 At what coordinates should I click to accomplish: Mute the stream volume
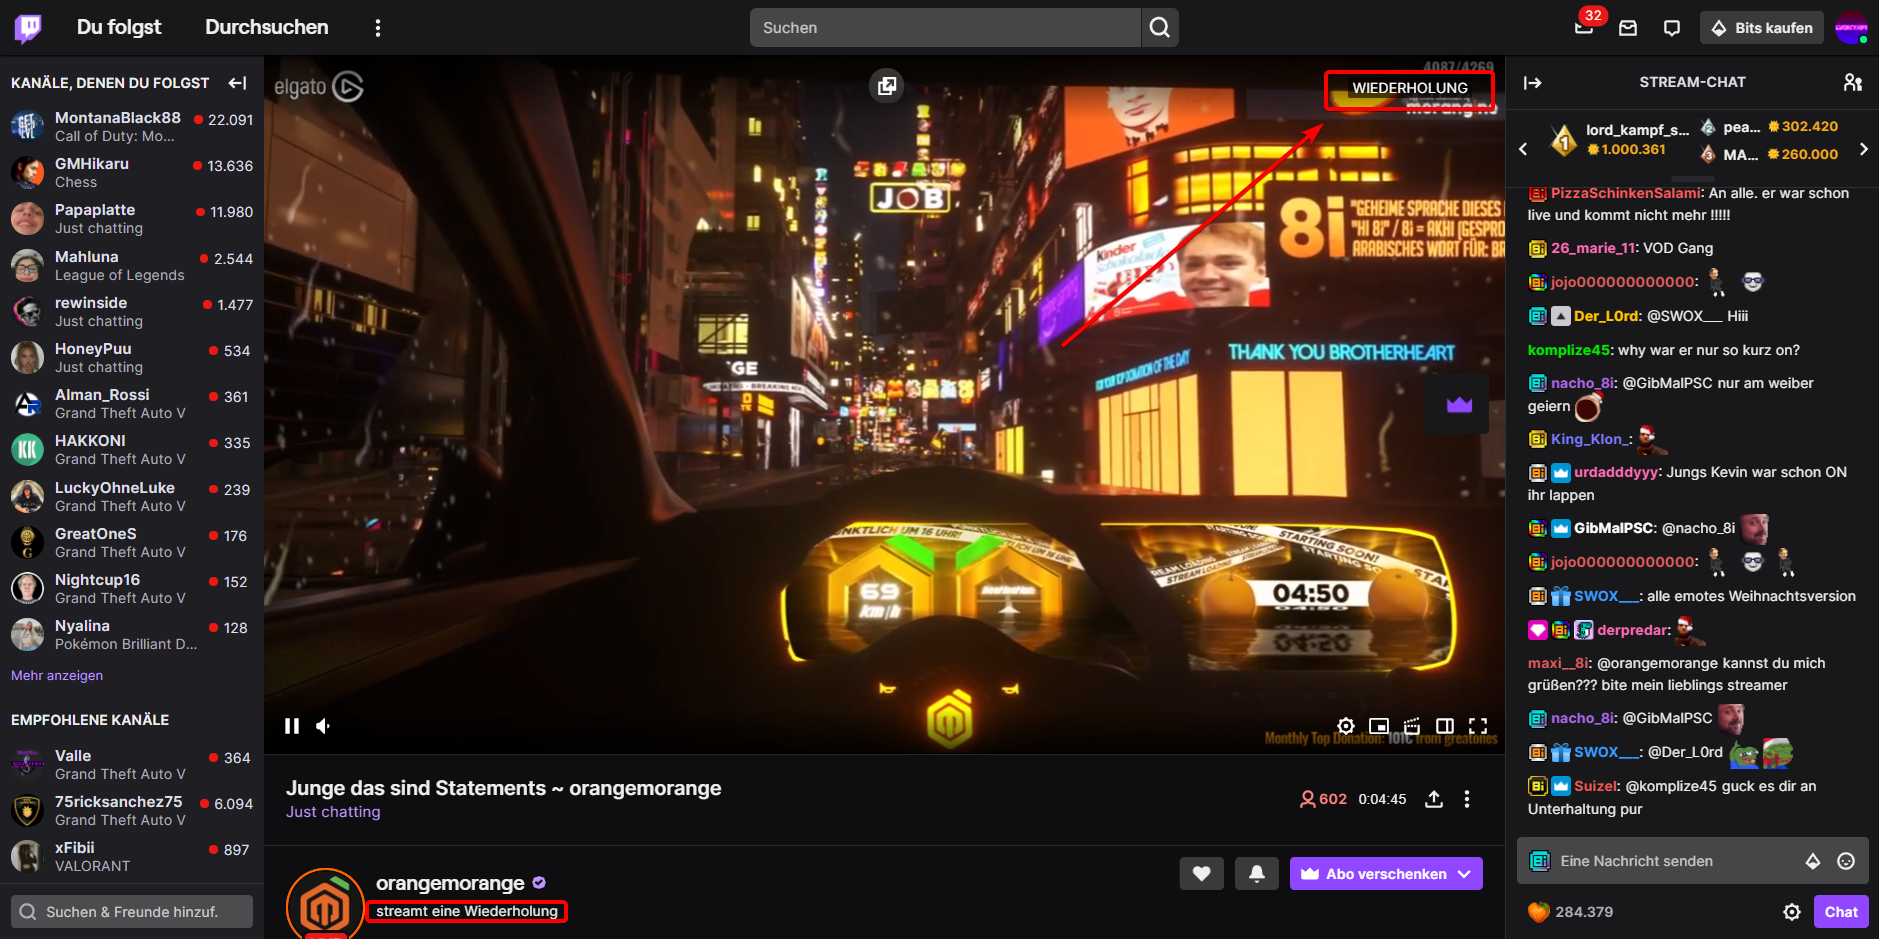(x=324, y=726)
